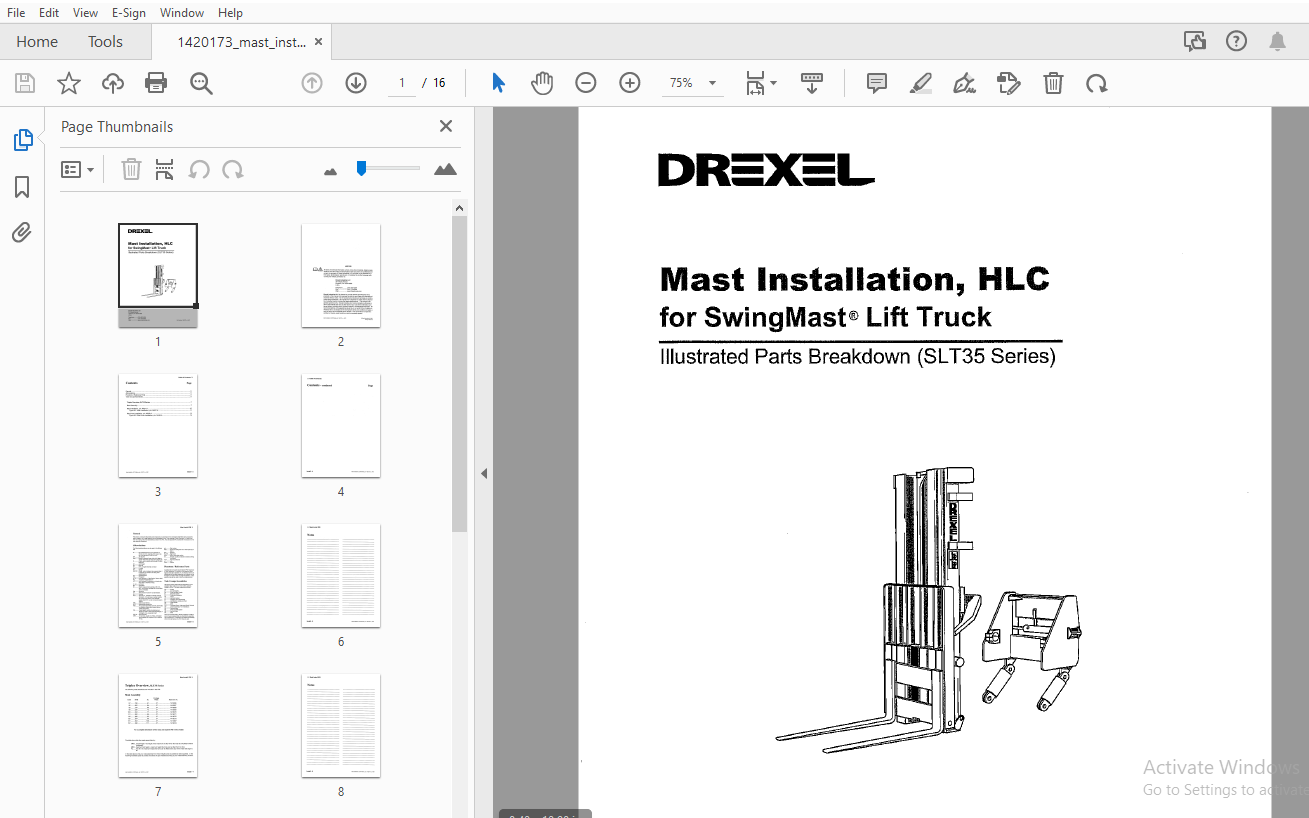Click the 'Mast Installation, HLC' heading text
This screenshot has height=818, width=1309.
click(x=854, y=279)
